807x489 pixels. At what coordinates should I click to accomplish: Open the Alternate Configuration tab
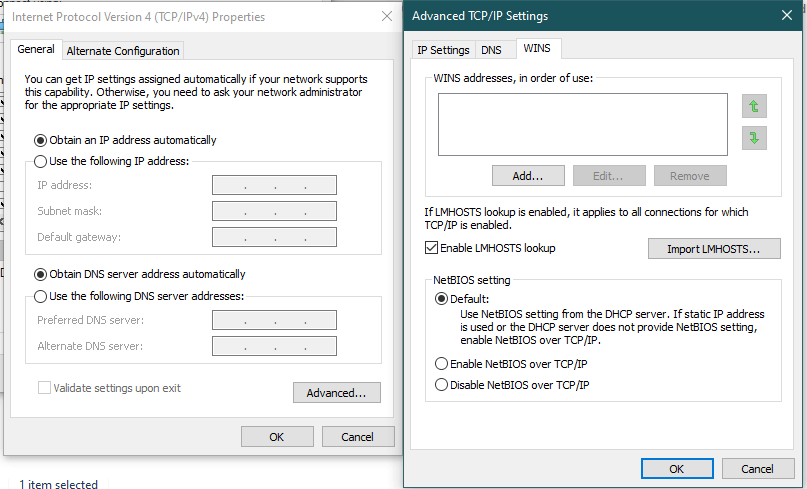point(123,51)
